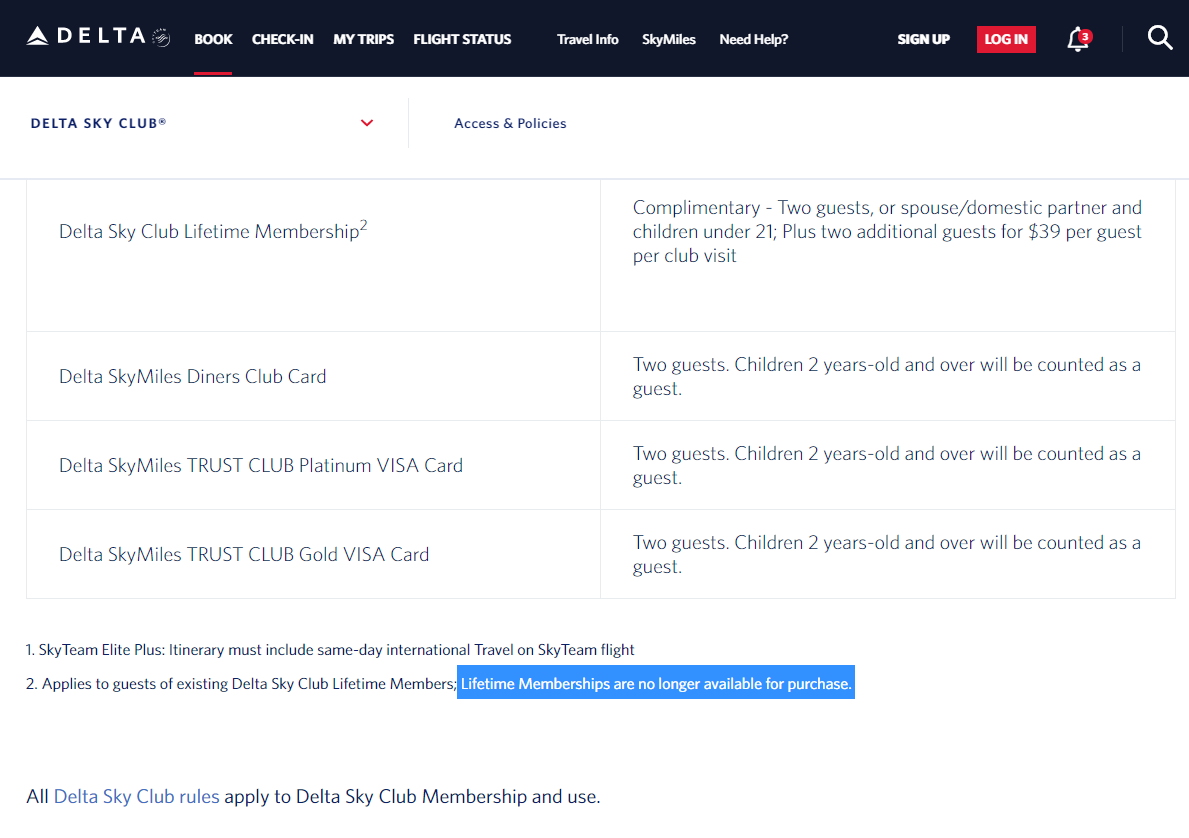The height and width of the screenshot is (838, 1189).
Task: Open the BOOK menu
Action: point(212,39)
